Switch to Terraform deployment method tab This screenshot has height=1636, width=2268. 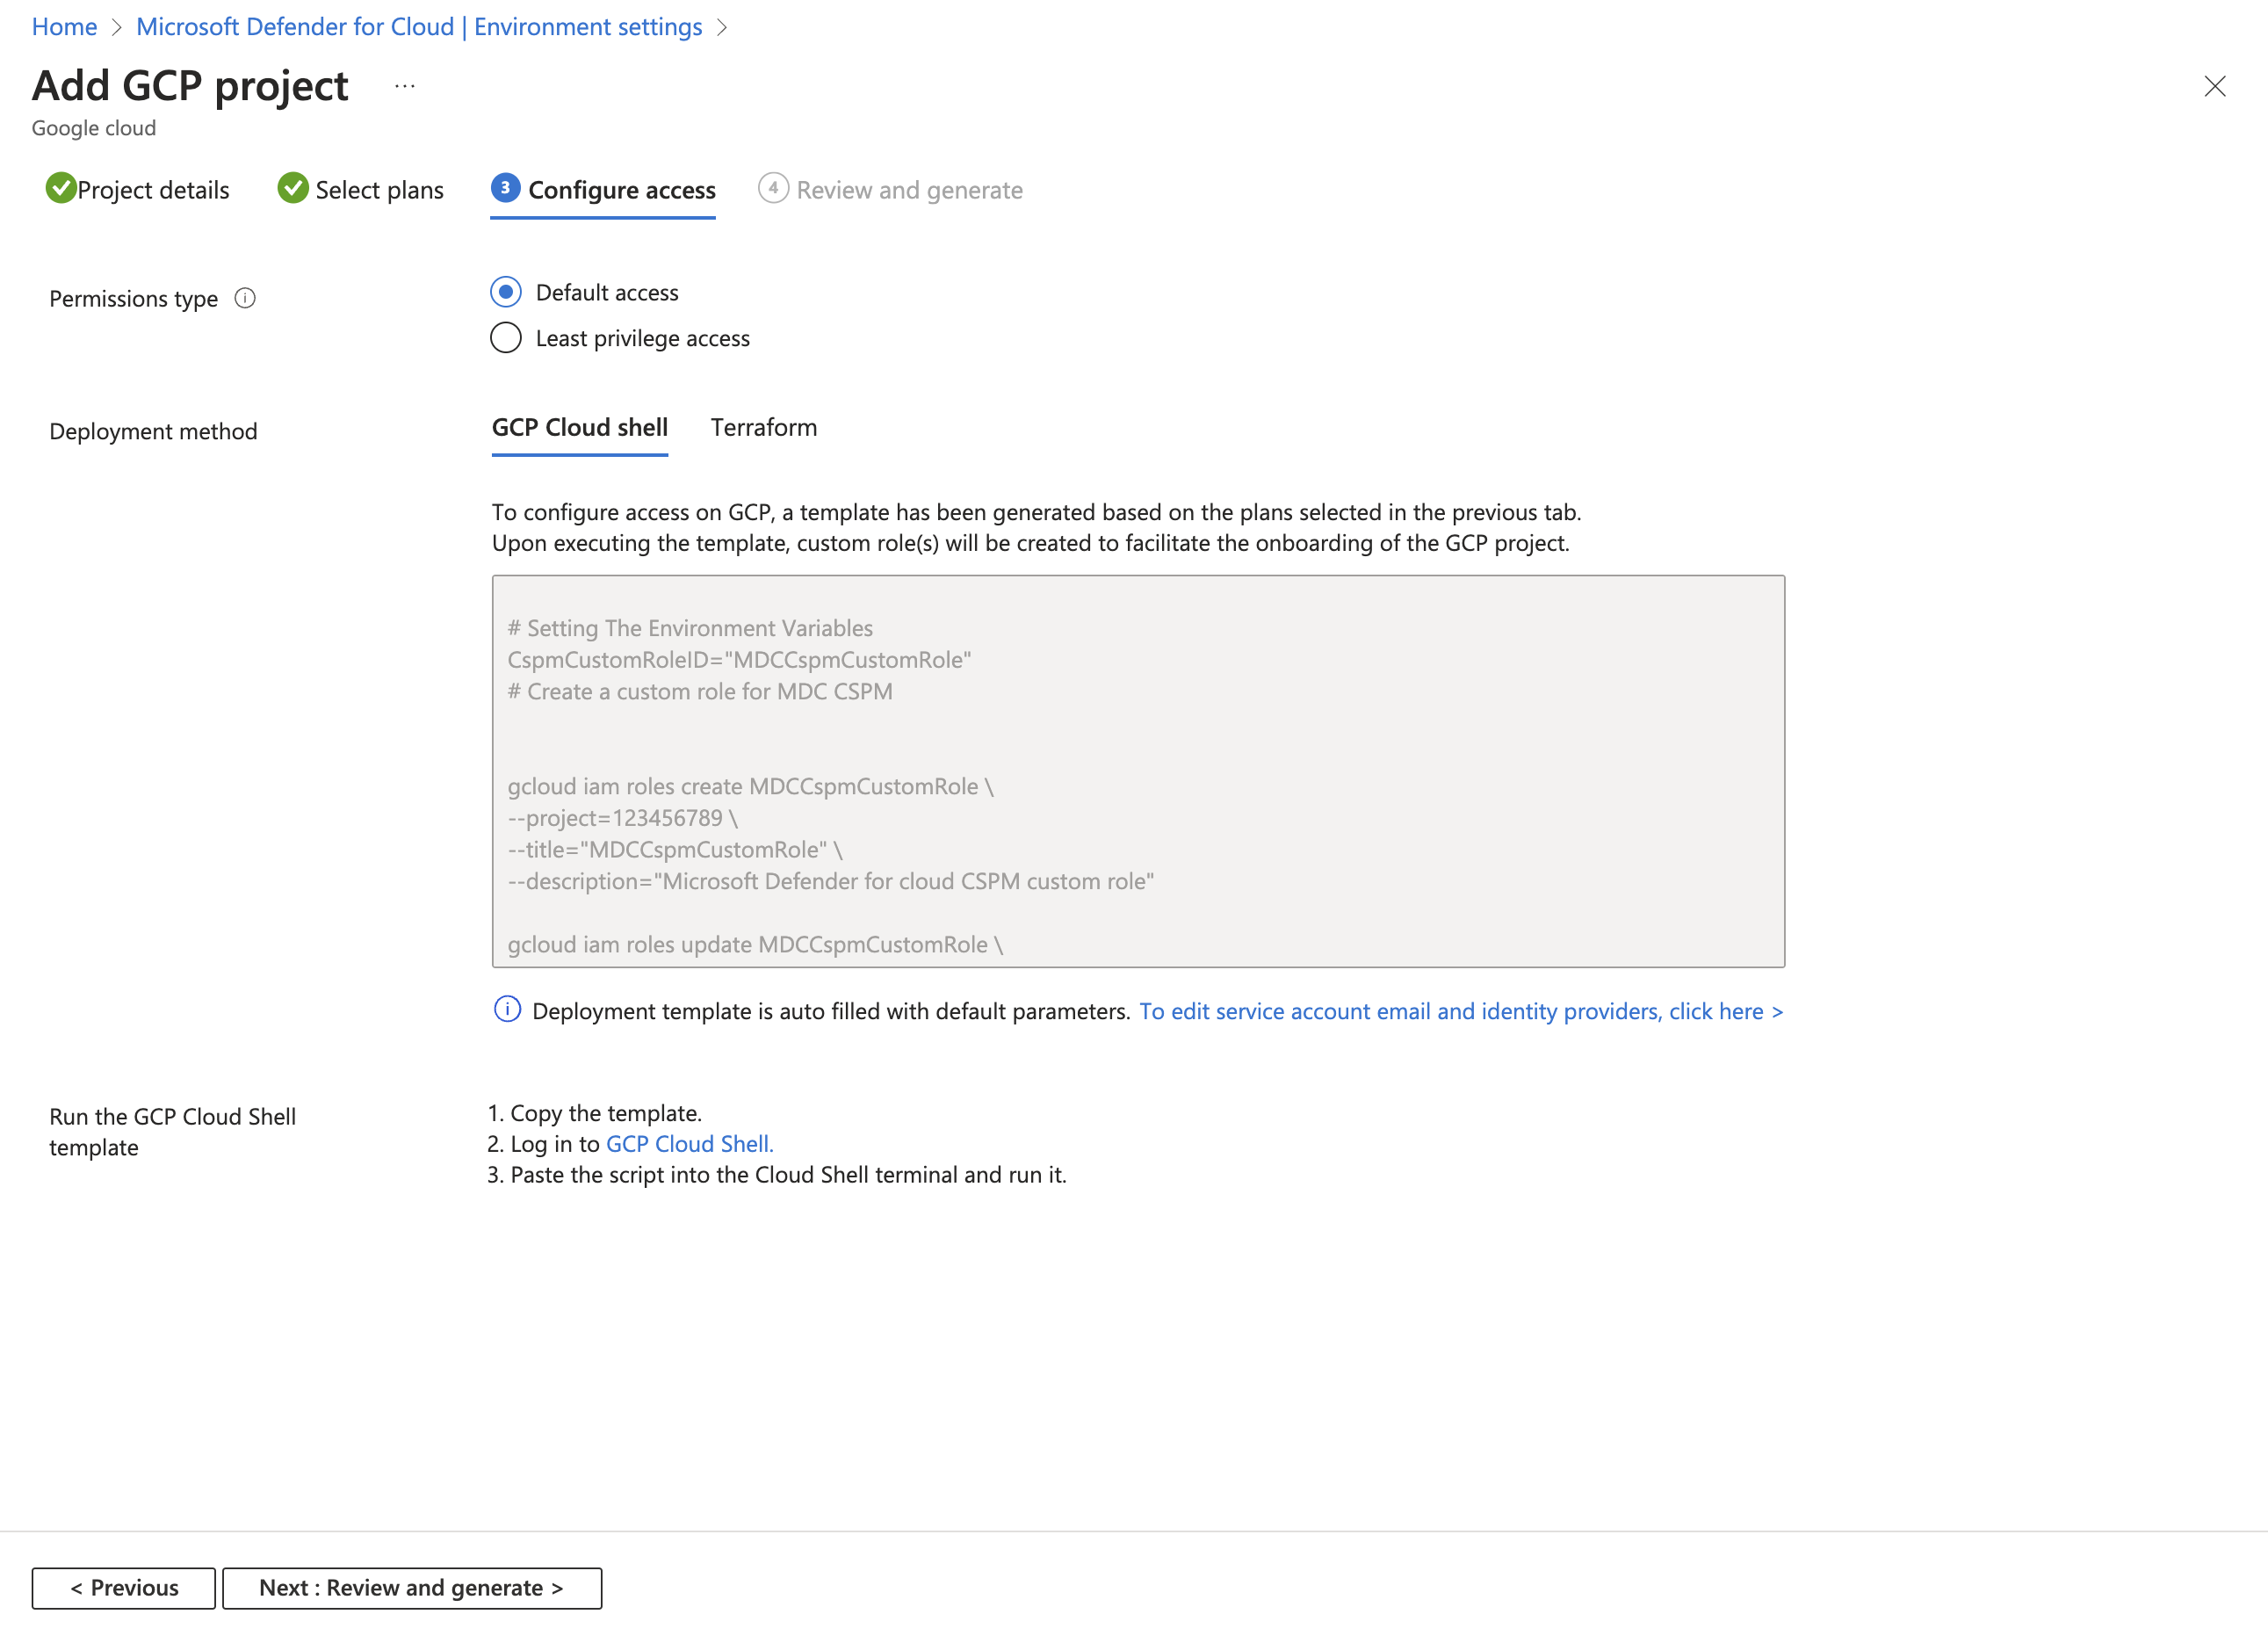point(762,426)
